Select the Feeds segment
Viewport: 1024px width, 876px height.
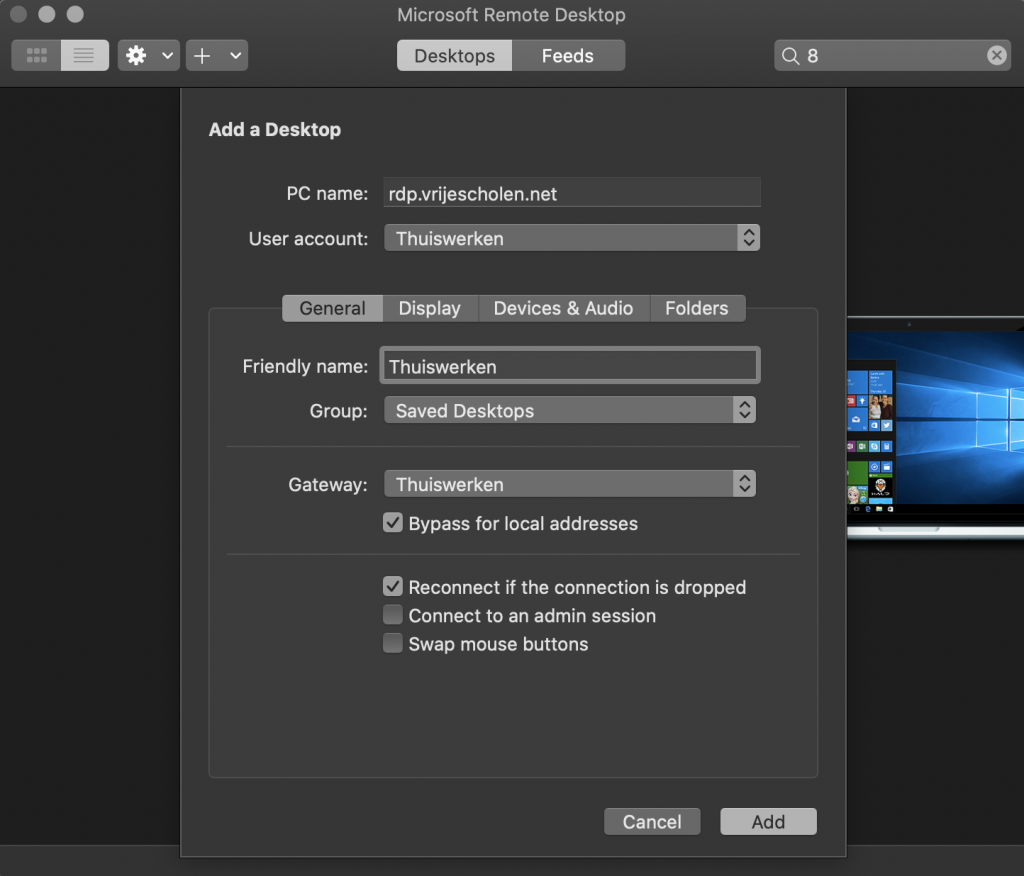568,56
